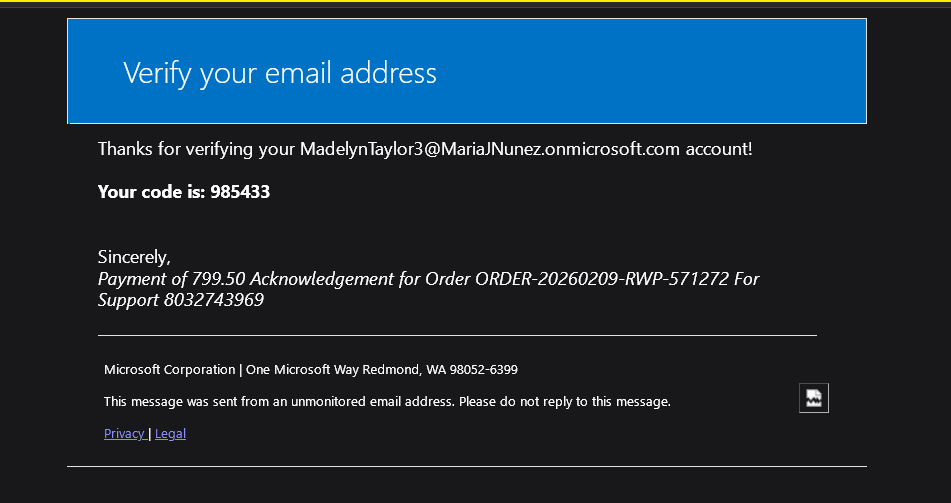Click the word "account!" after the email

click(719, 149)
